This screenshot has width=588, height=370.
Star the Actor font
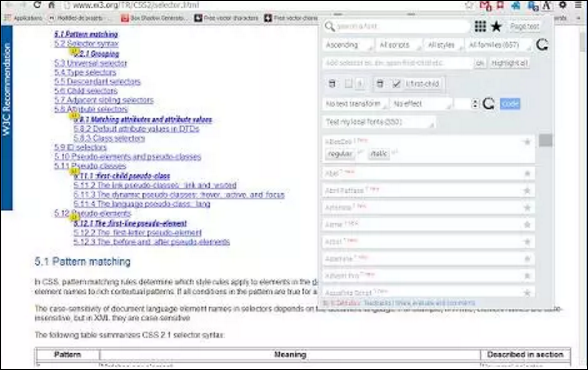click(x=527, y=241)
